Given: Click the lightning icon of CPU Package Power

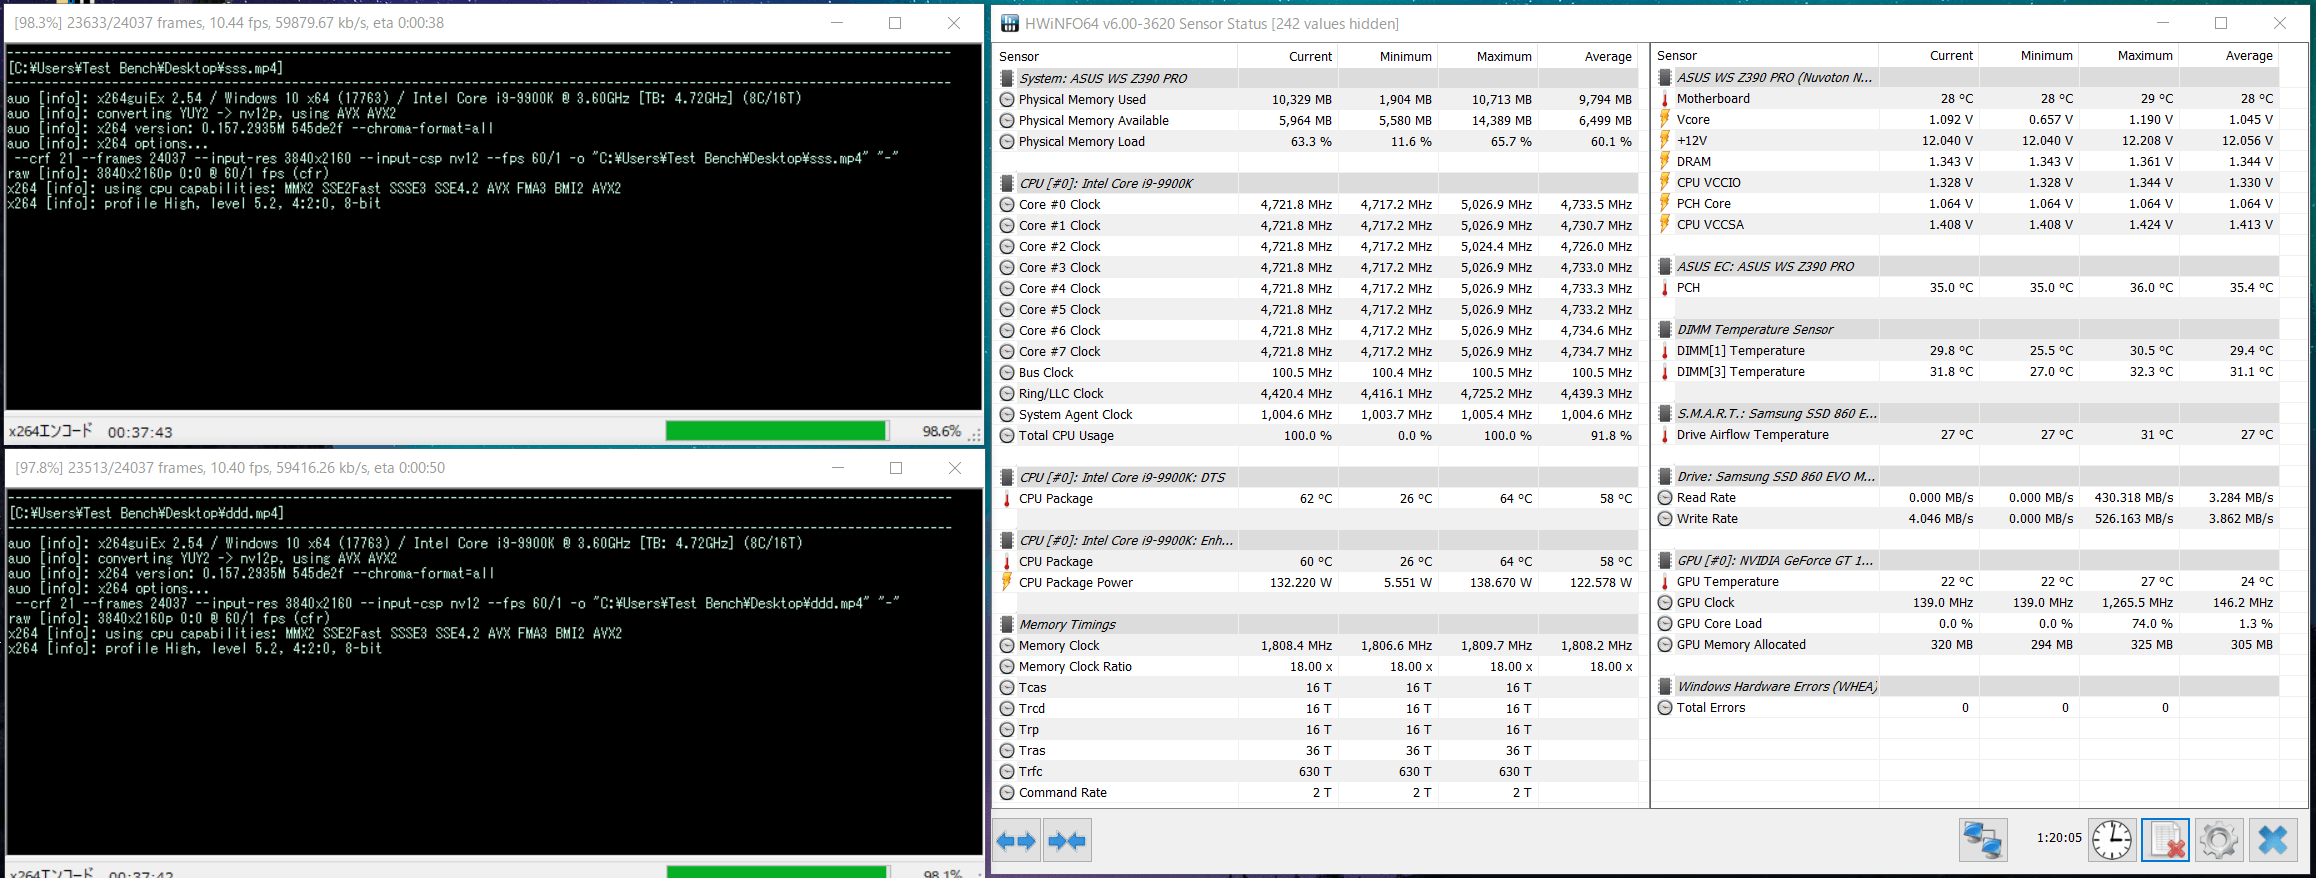Looking at the screenshot, I should point(1007,582).
